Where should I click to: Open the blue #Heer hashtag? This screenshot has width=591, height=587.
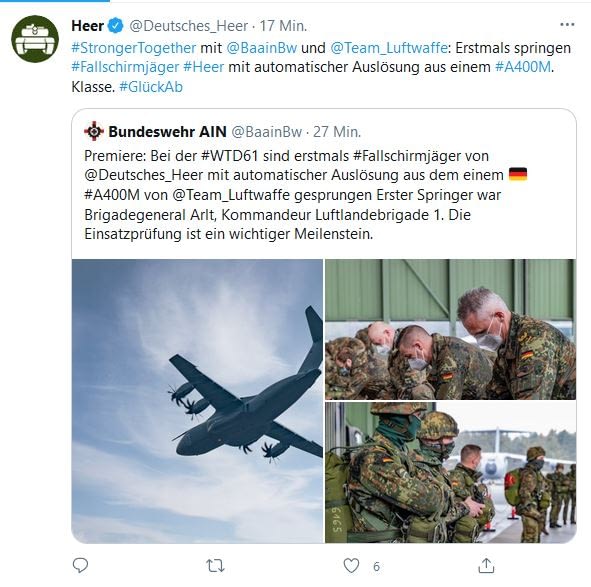(x=204, y=67)
